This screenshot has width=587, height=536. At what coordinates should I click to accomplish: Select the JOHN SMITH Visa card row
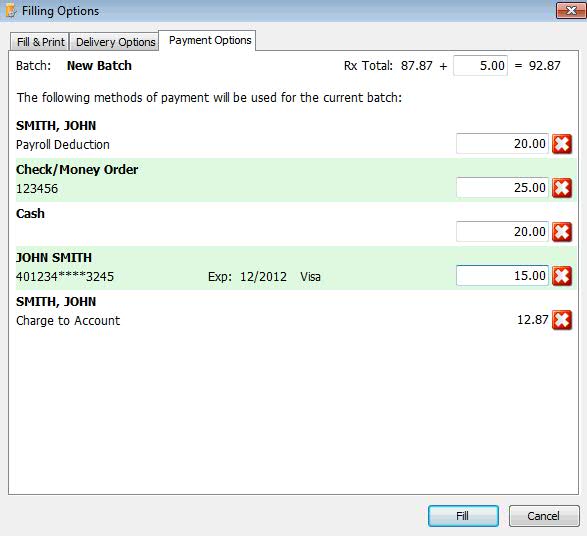pos(296,268)
